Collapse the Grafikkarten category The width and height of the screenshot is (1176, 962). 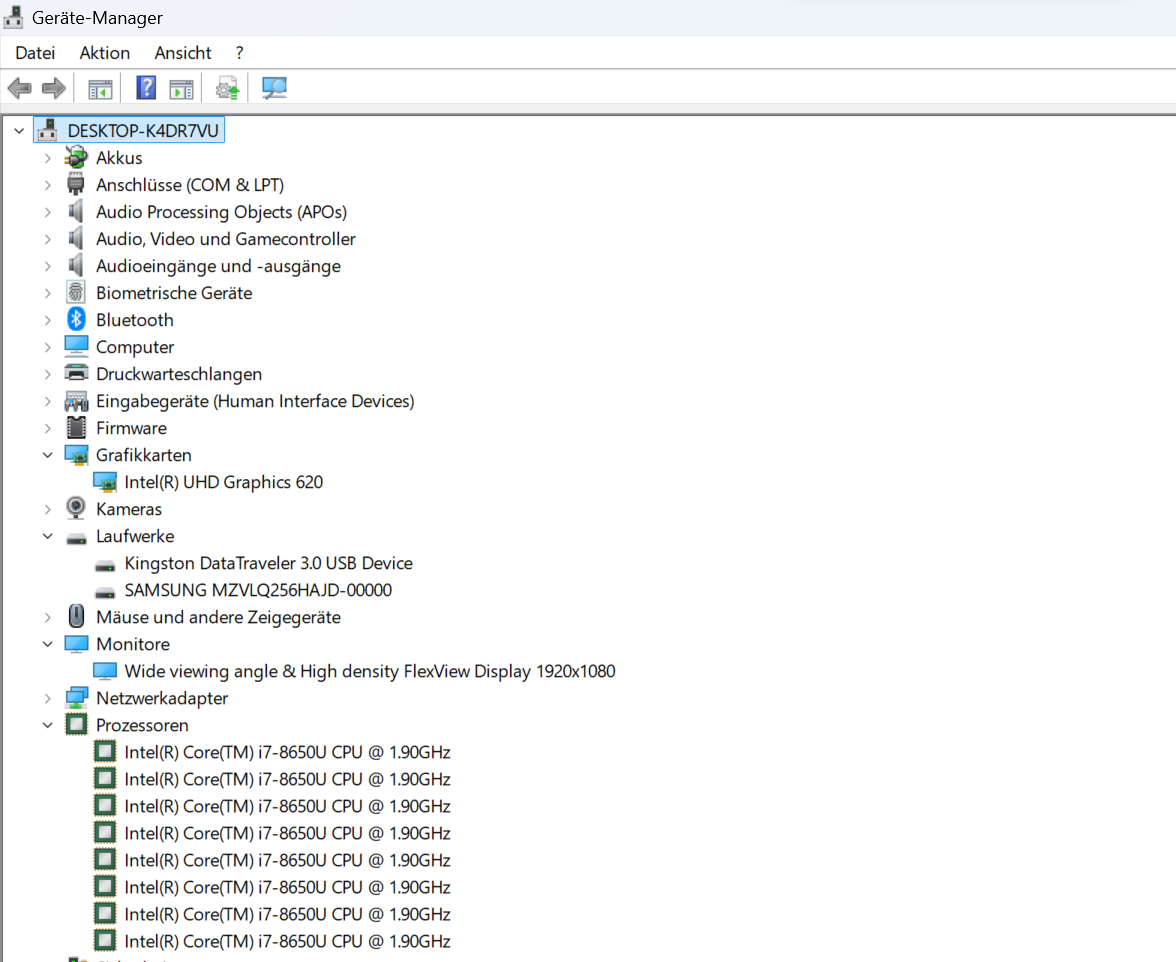pos(48,454)
